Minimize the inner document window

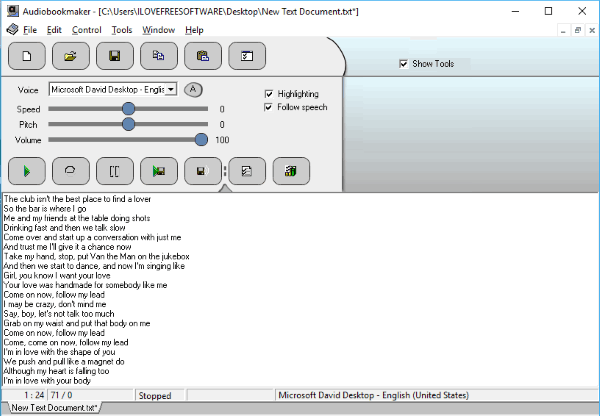pyautogui.click(x=563, y=30)
